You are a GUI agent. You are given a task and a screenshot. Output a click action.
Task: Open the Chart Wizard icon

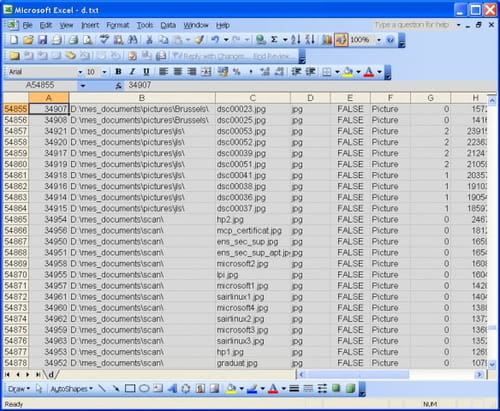(x=327, y=40)
